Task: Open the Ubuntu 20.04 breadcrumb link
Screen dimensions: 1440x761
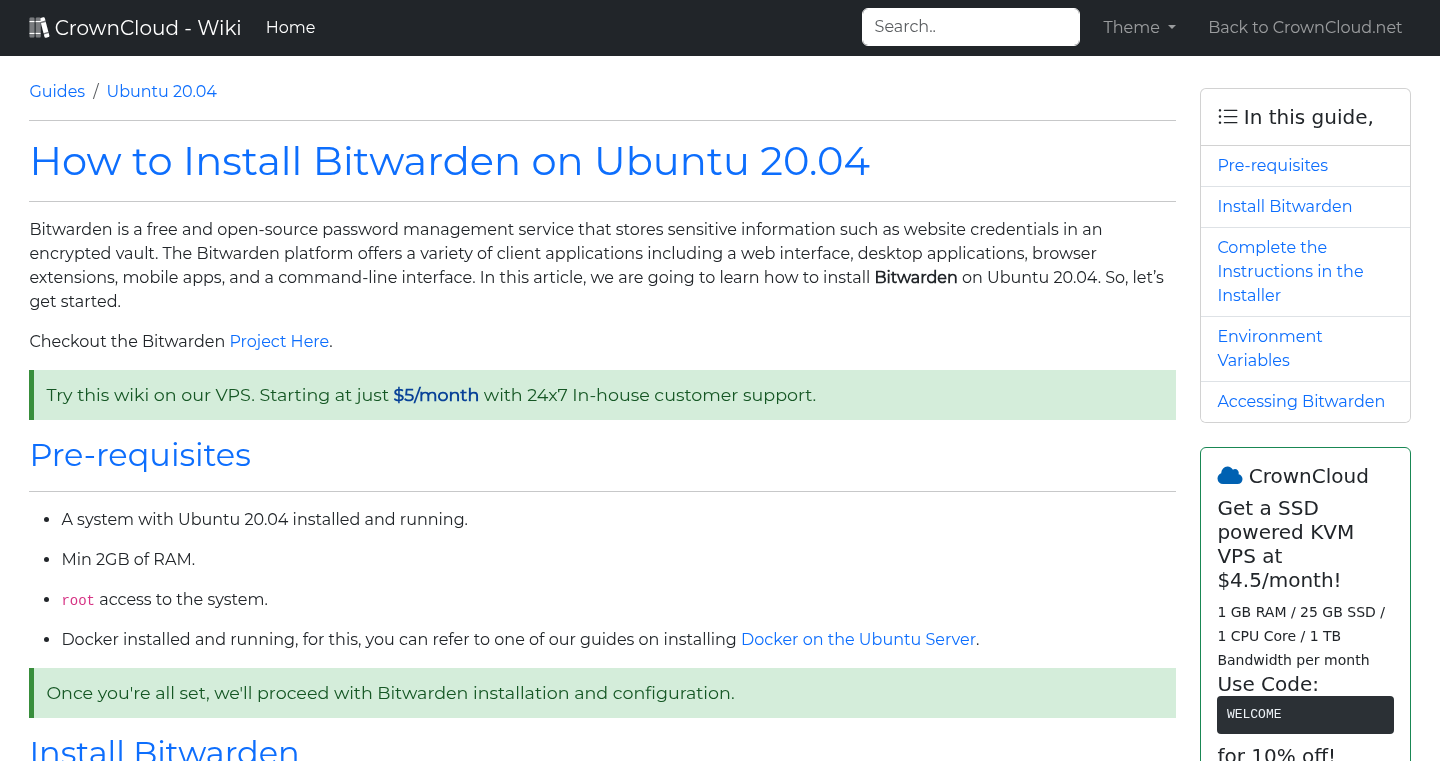Action: (x=161, y=91)
